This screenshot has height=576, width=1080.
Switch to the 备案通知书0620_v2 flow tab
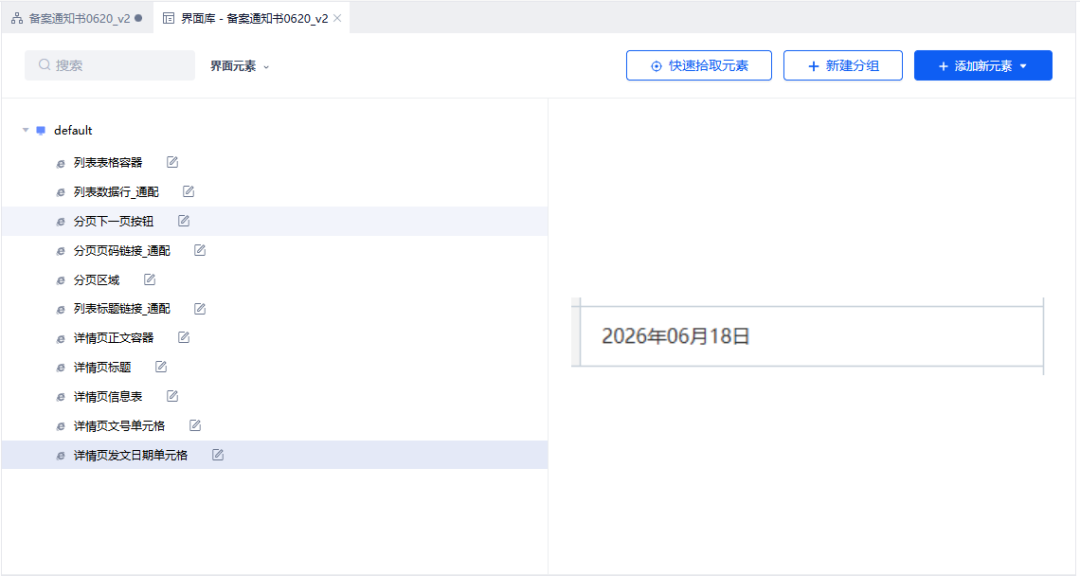77,19
